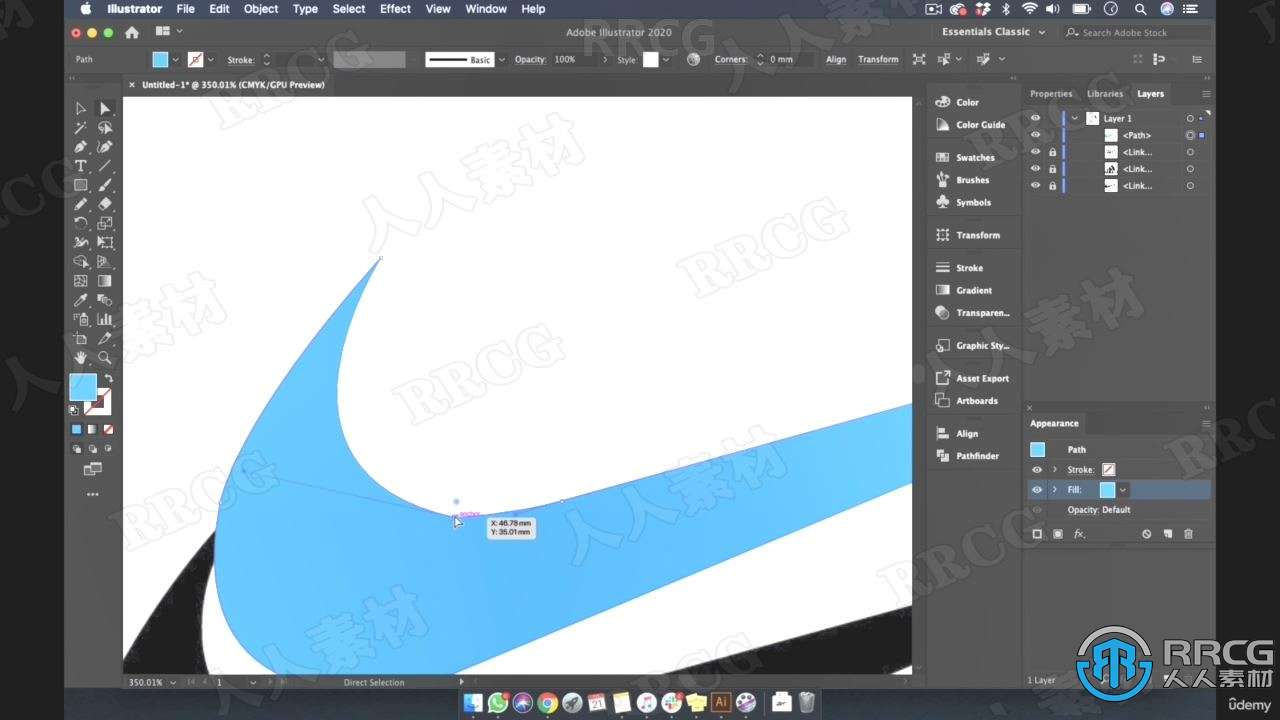The width and height of the screenshot is (1280, 720).
Task: Select the Direct Selection tool (white arrow)
Action: point(105,108)
